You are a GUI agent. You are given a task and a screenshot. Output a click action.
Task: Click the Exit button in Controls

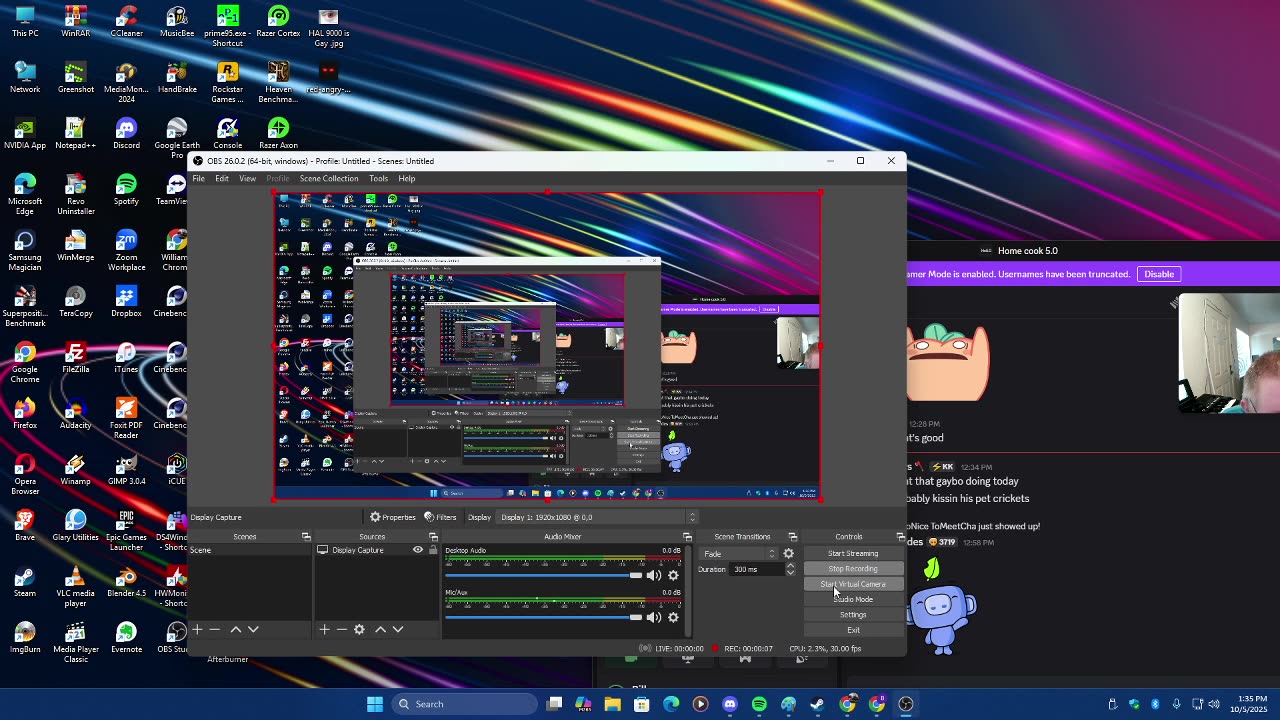(853, 630)
